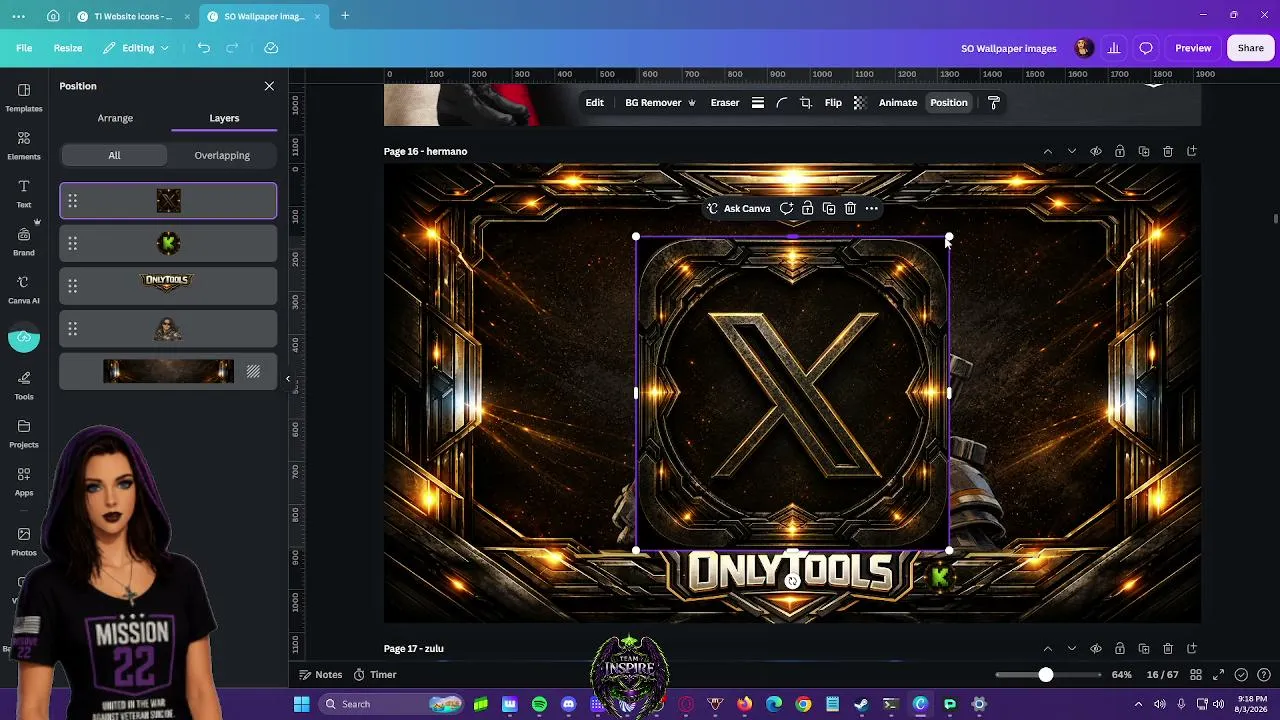
Task: Open the Notes panel
Action: click(x=320, y=675)
